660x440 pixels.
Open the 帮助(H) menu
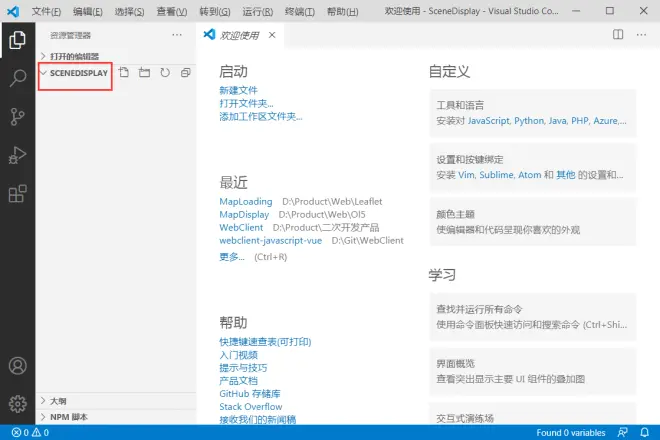tap(343, 11)
